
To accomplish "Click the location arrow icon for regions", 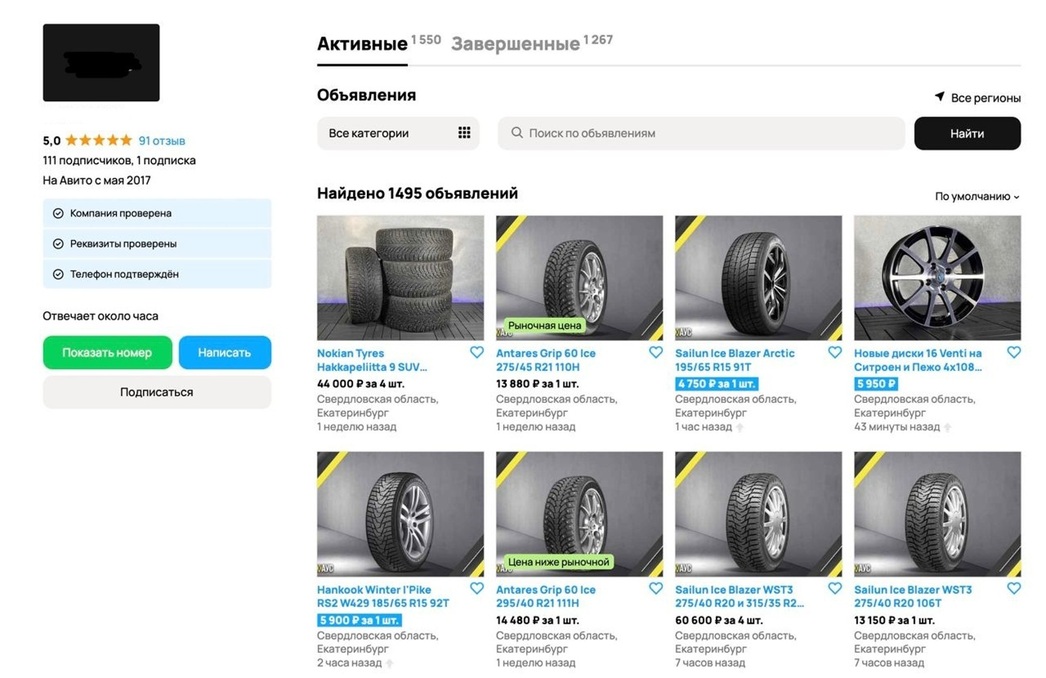I will (x=939, y=97).
